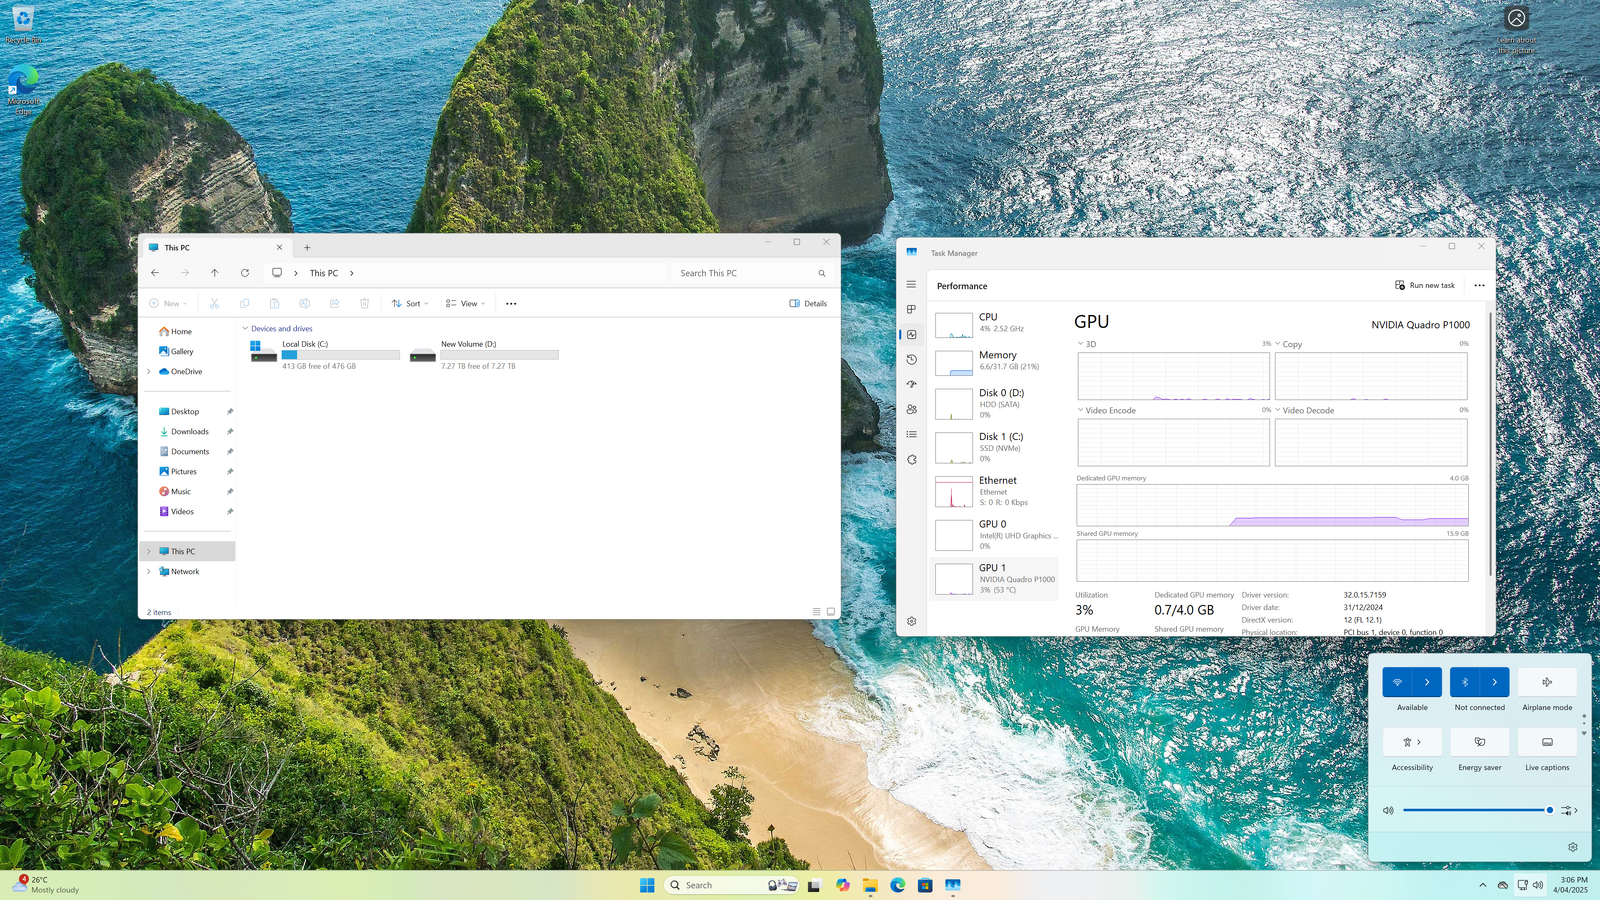Click the volume slider in Quick Settings
The image size is (1600, 900).
pyautogui.click(x=1475, y=810)
